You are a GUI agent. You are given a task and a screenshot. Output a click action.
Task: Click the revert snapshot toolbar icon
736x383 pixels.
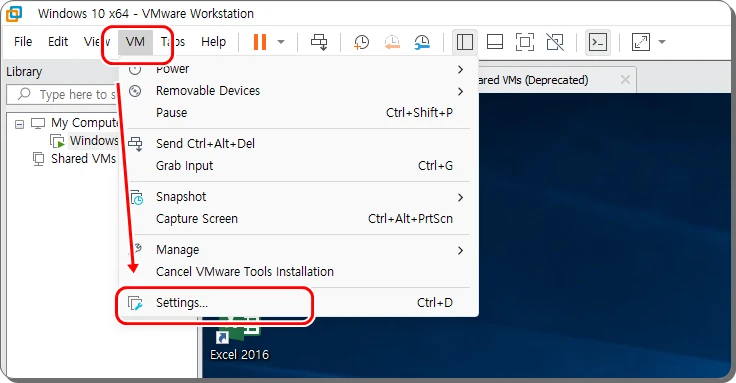(392, 42)
